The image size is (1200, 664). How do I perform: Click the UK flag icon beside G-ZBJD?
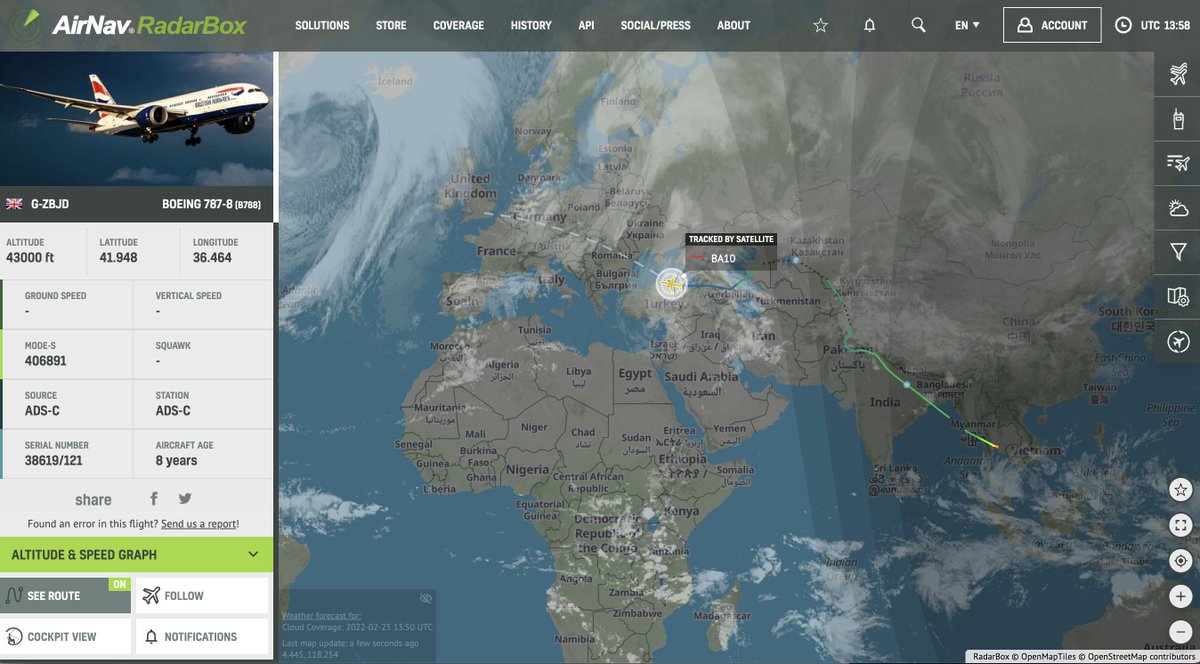pos(14,204)
